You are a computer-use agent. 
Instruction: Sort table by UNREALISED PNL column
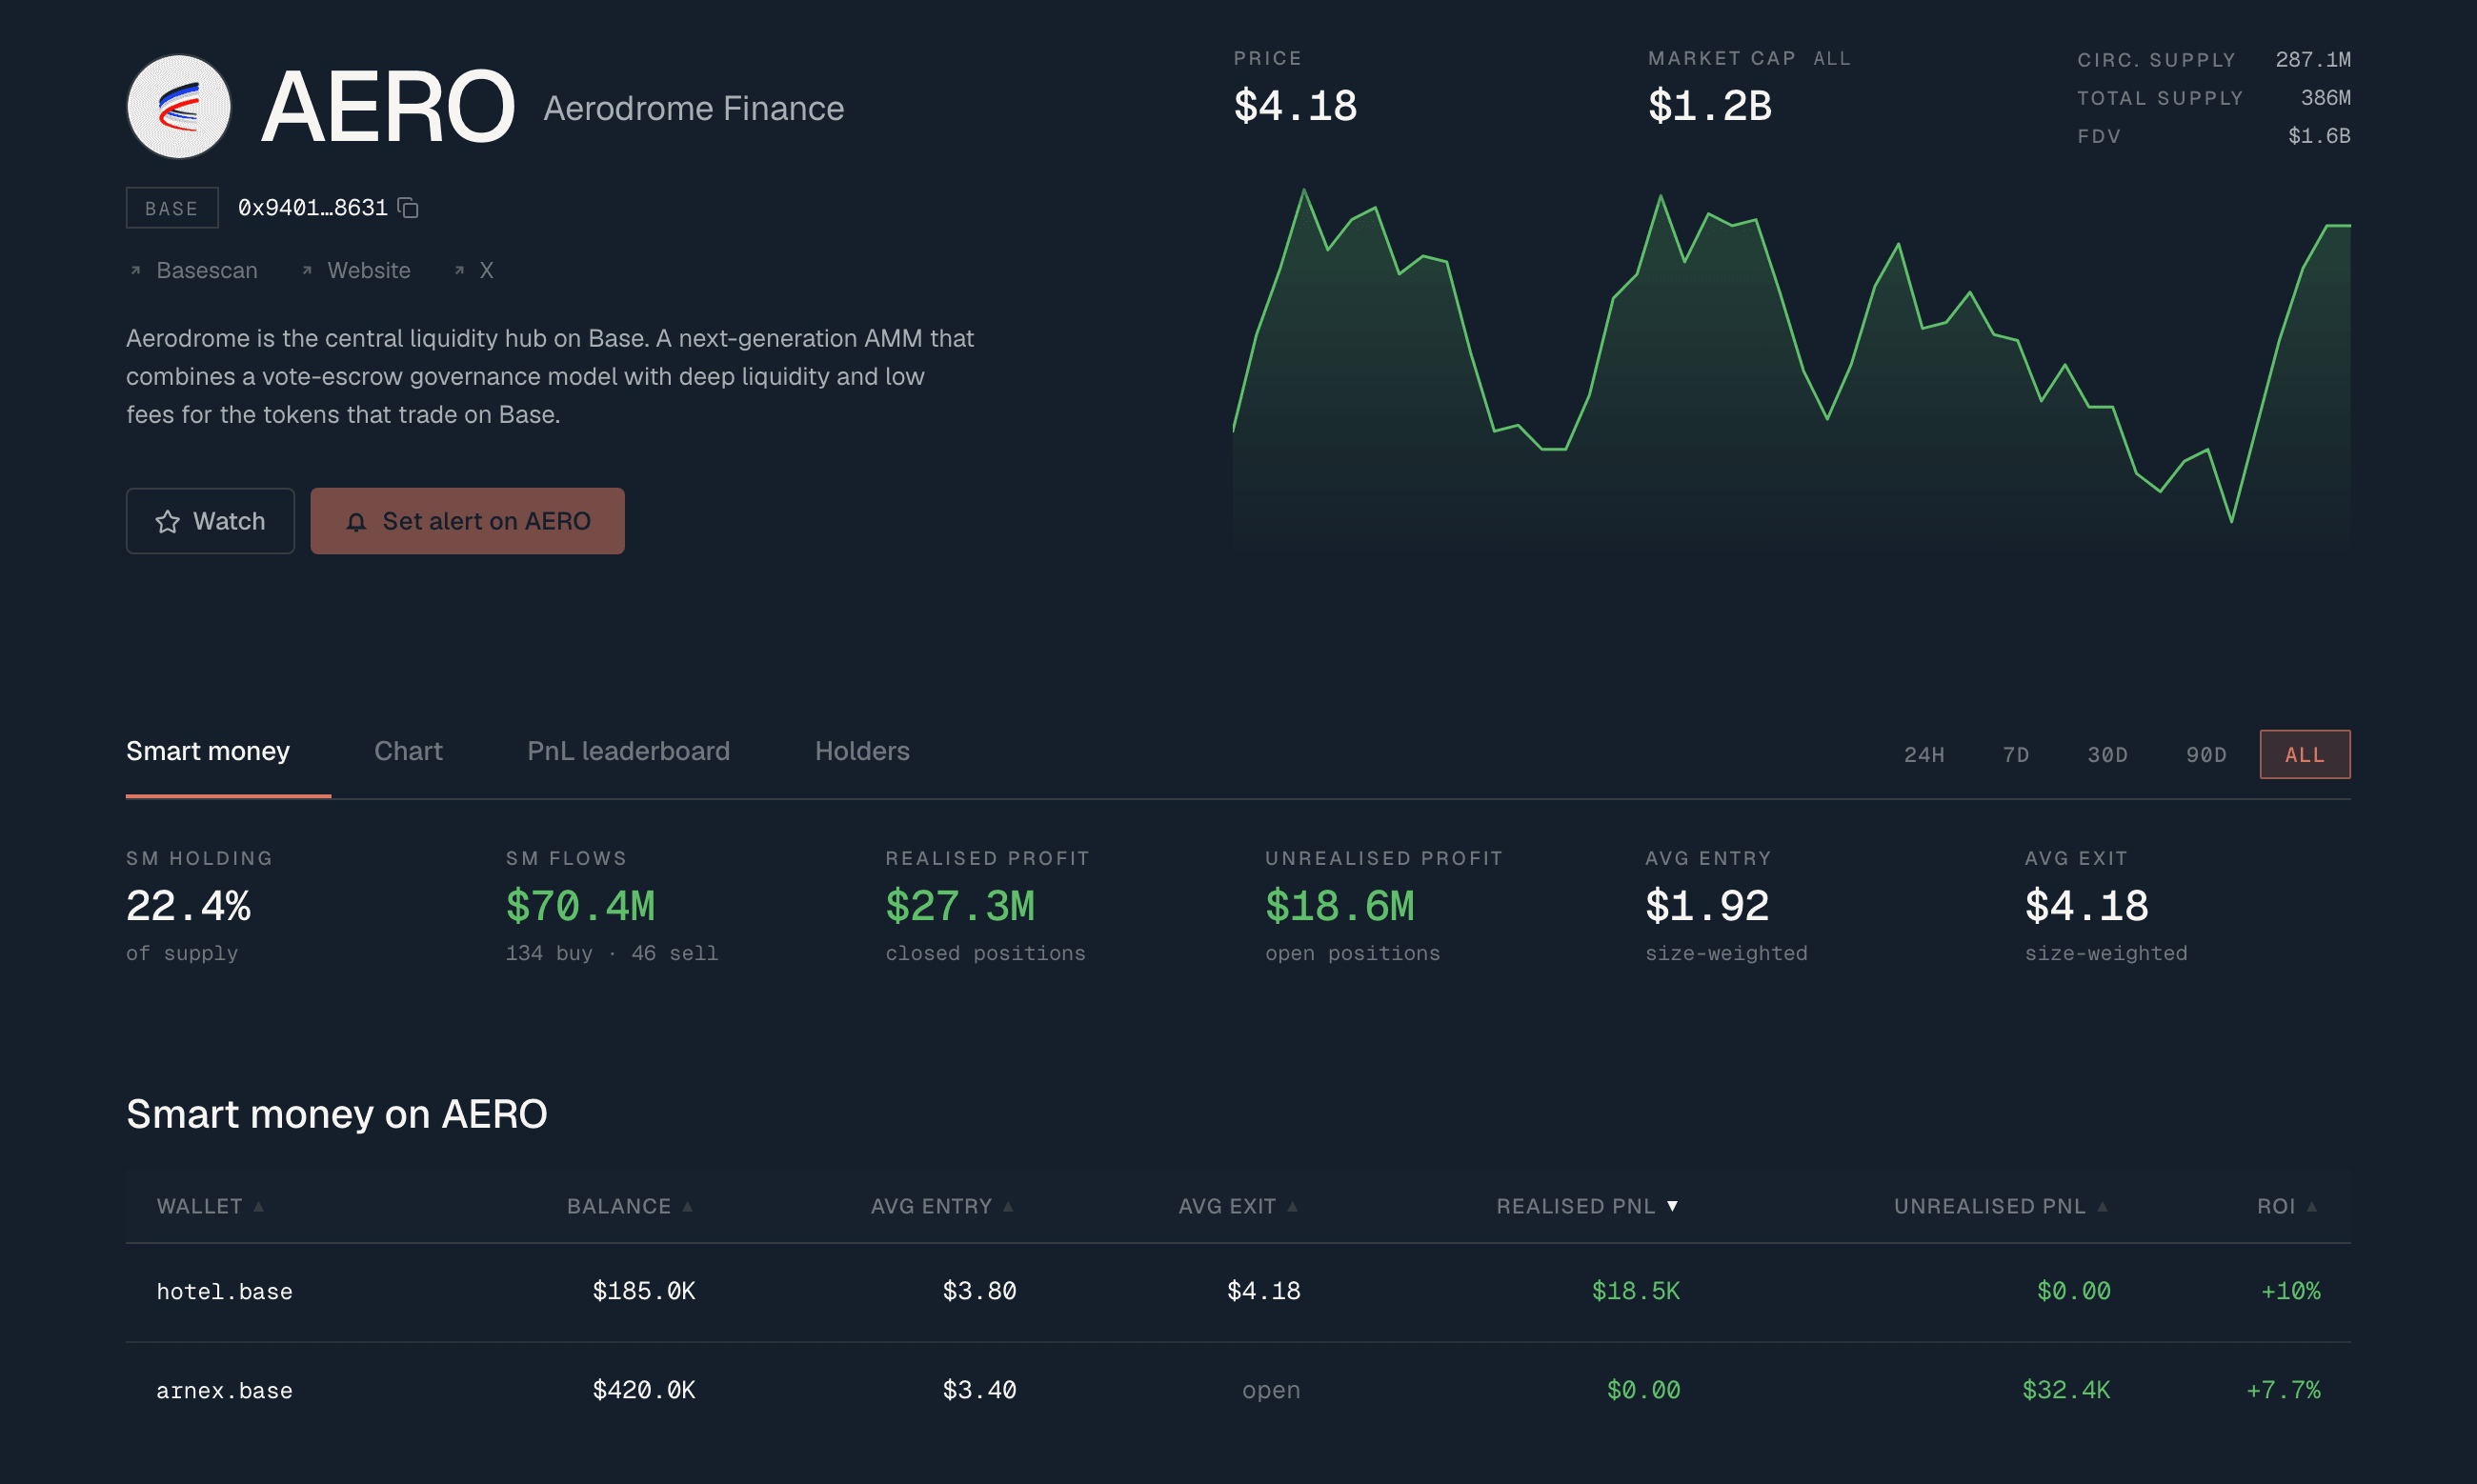(2001, 1206)
